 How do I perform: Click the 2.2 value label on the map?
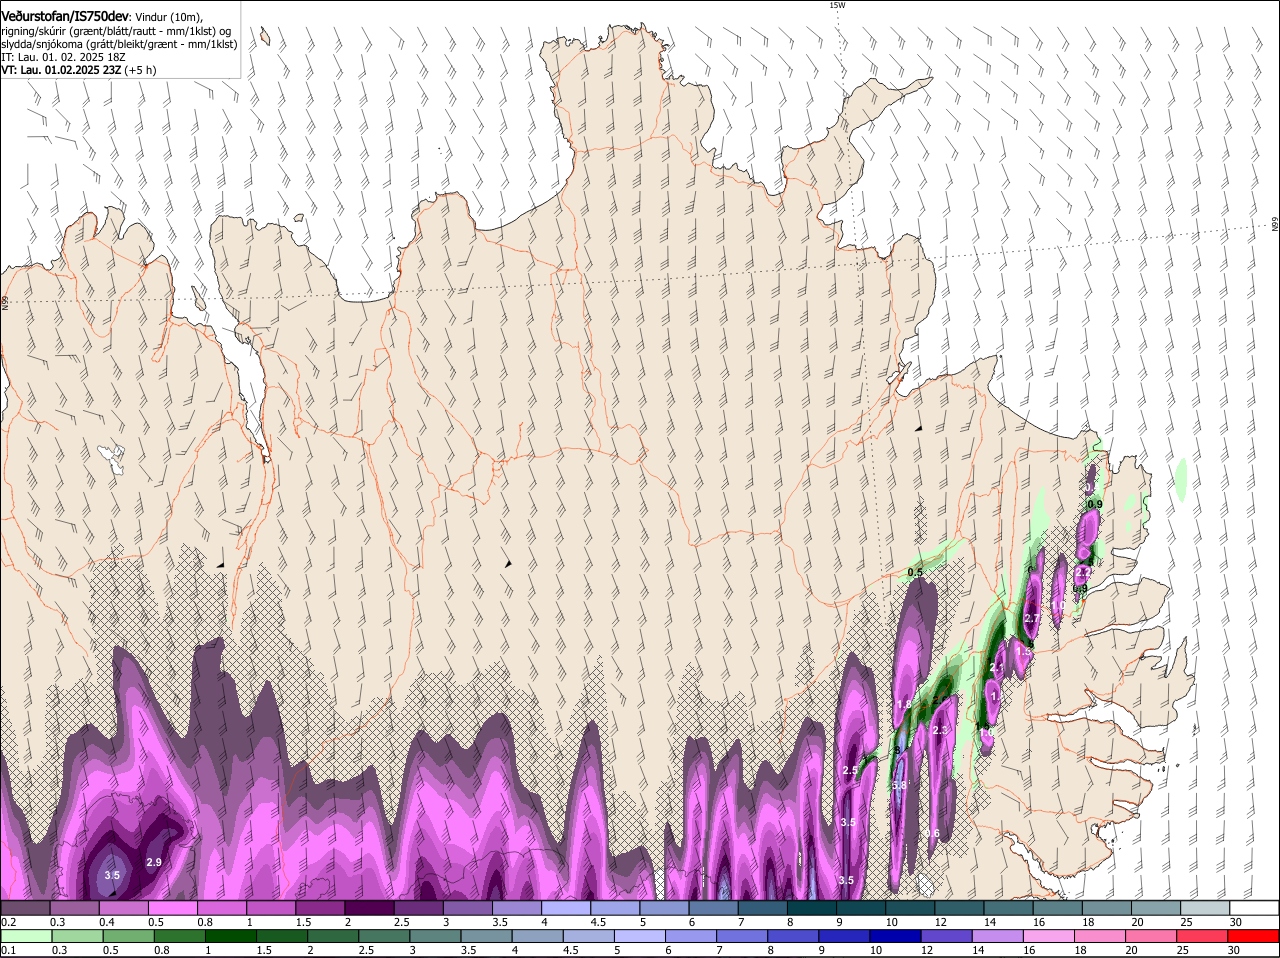[1083, 572]
